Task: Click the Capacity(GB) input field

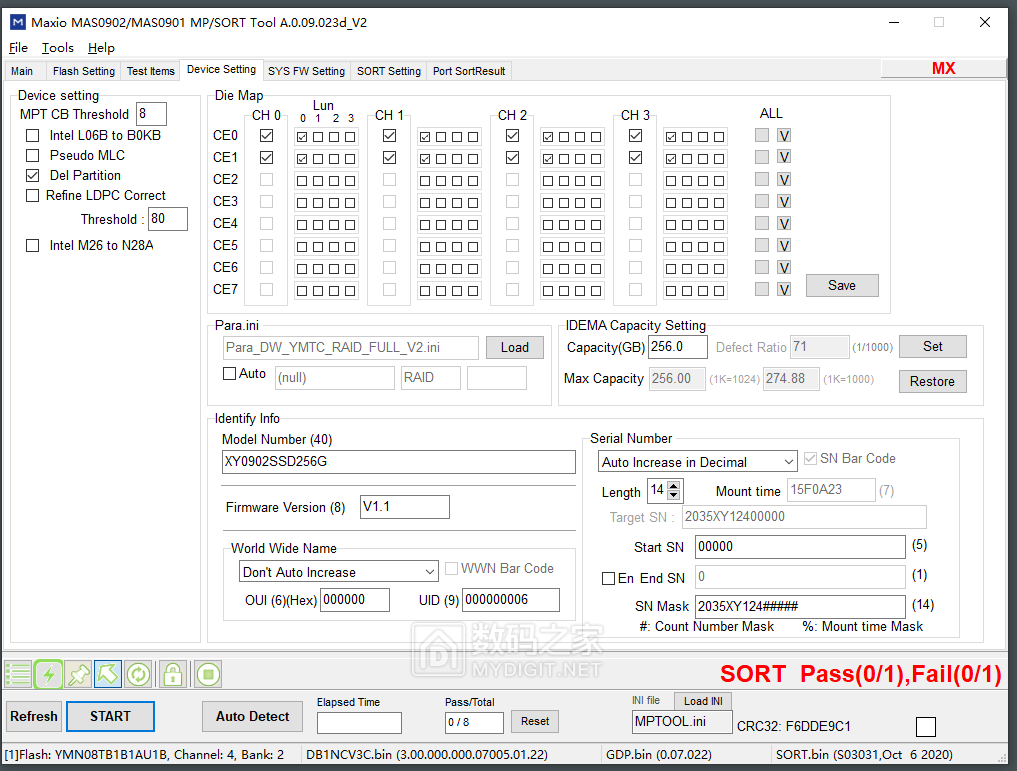Action: pos(678,347)
